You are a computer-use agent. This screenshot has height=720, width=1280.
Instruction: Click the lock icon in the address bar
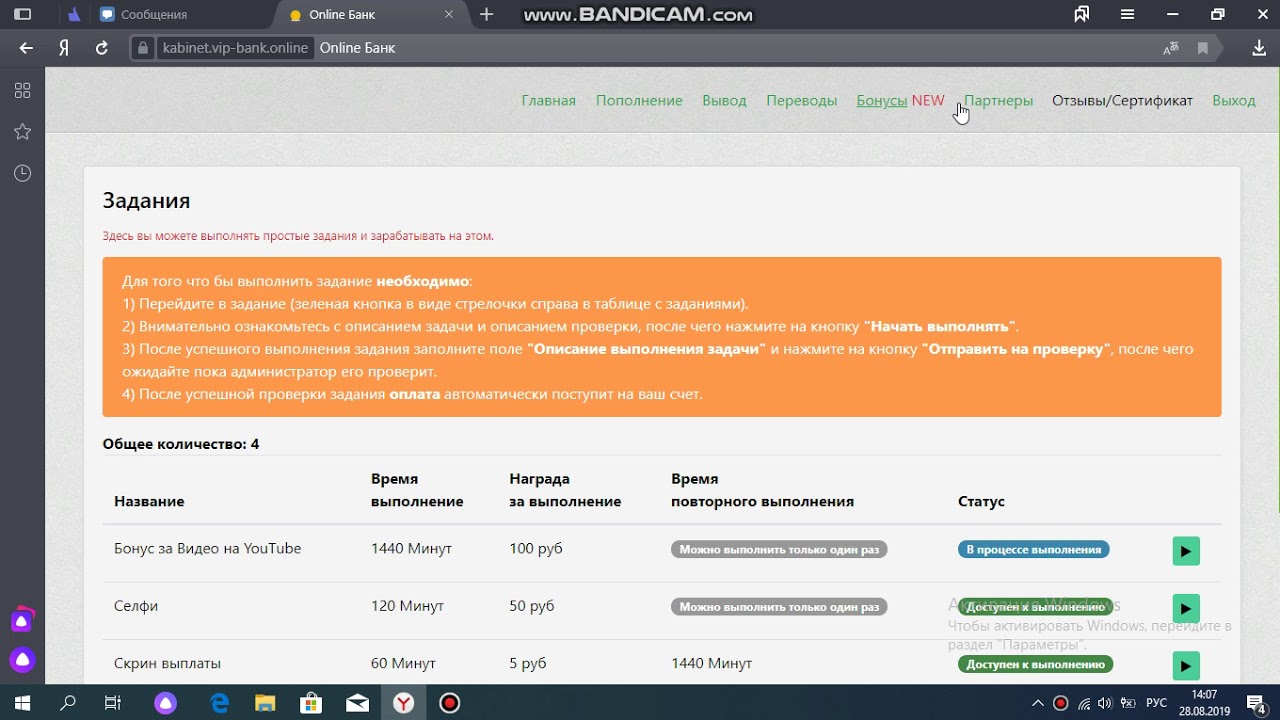(144, 48)
